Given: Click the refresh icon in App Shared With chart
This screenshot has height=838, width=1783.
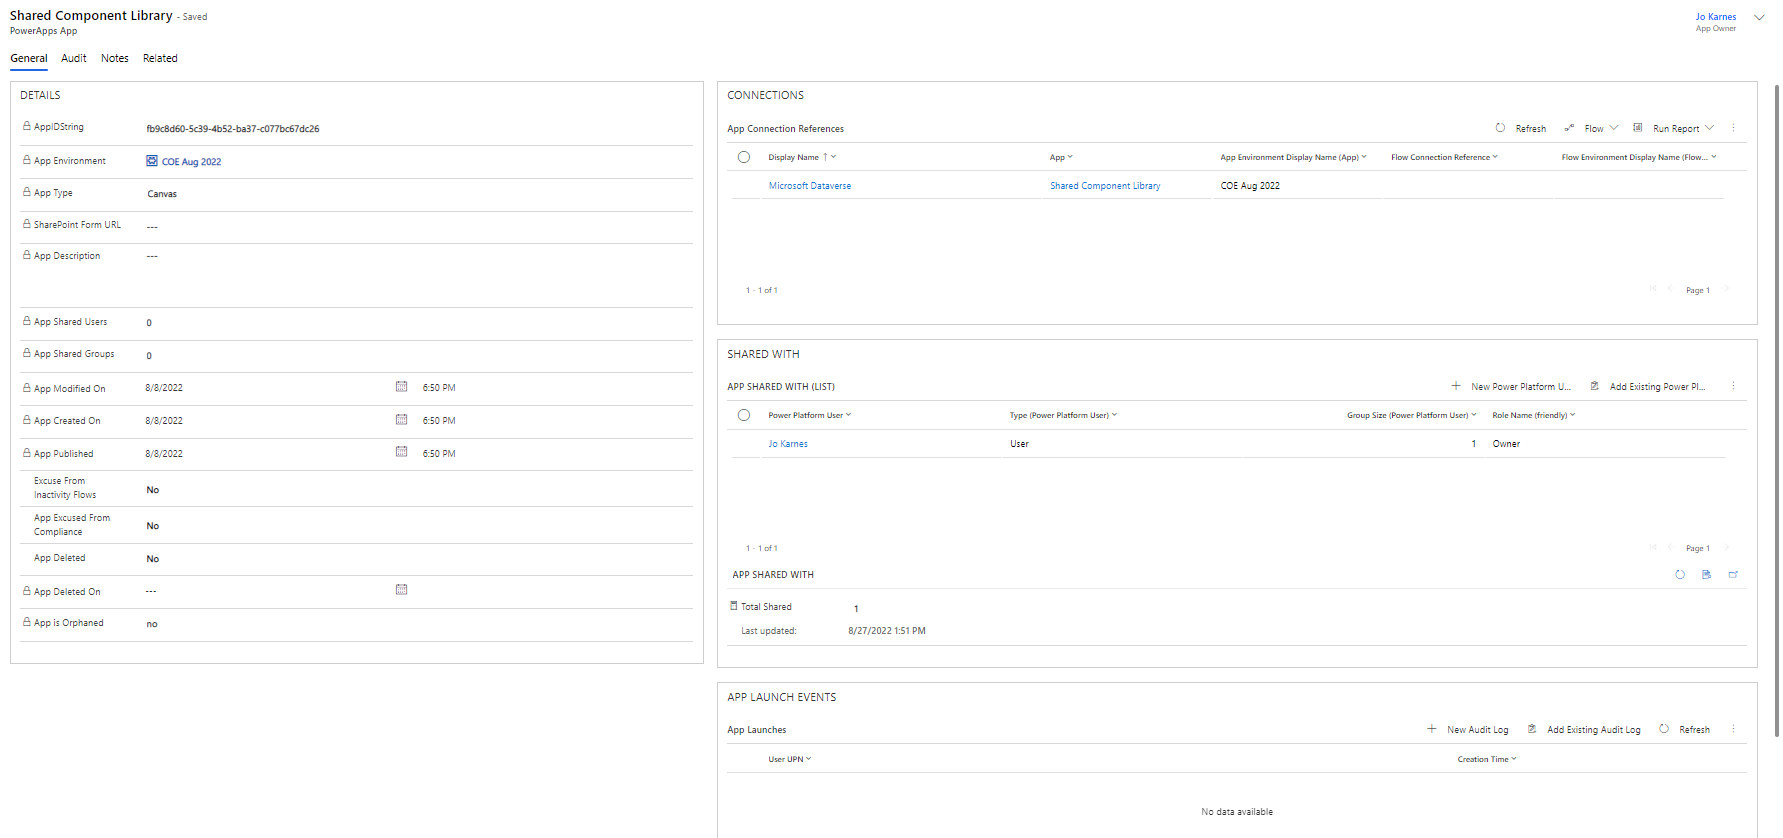Looking at the screenshot, I should 1680,575.
